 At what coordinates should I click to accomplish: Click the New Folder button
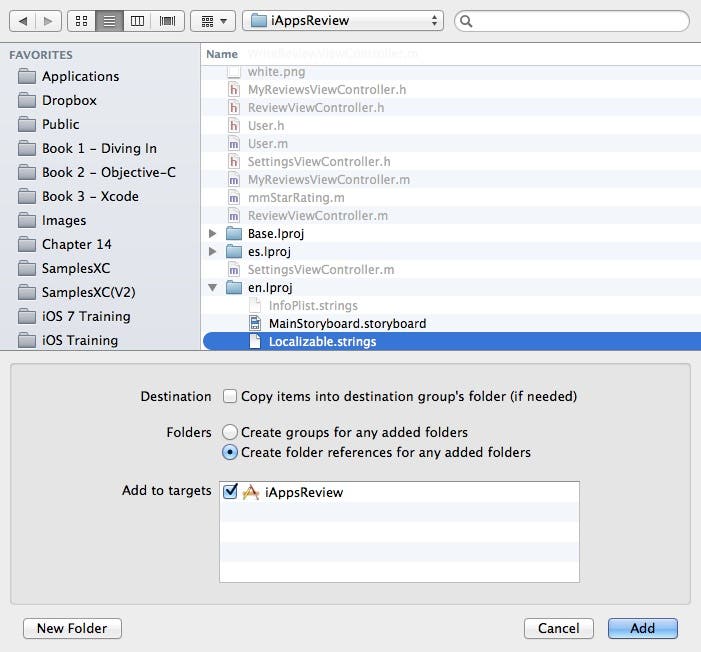click(x=72, y=628)
